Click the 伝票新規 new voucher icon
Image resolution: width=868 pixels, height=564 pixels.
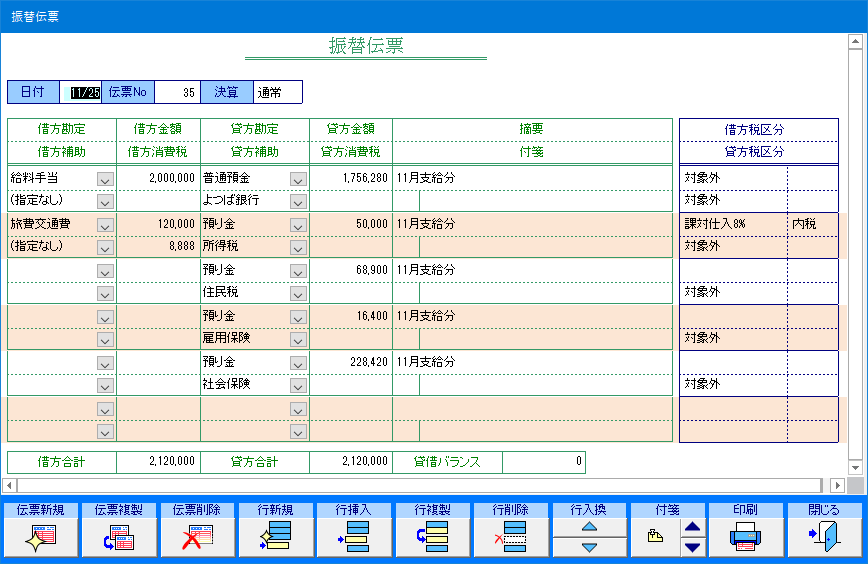(40, 537)
